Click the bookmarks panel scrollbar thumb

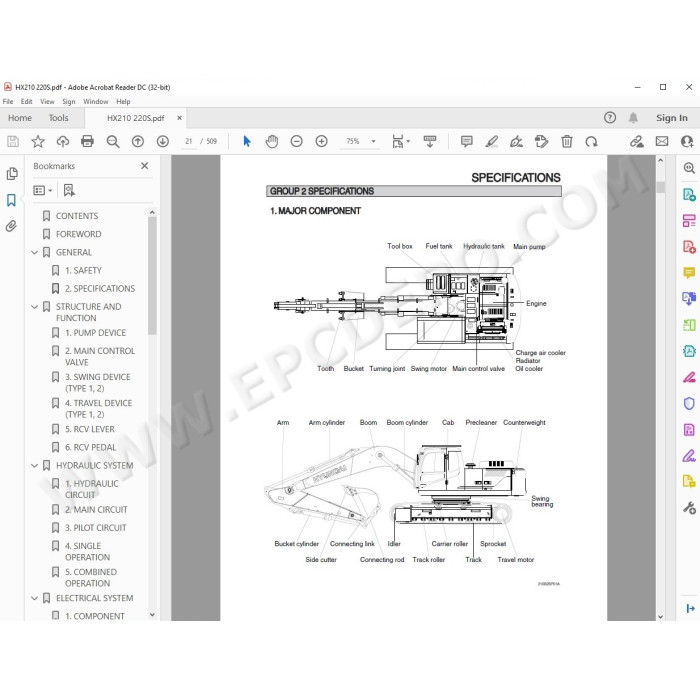click(152, 275)
